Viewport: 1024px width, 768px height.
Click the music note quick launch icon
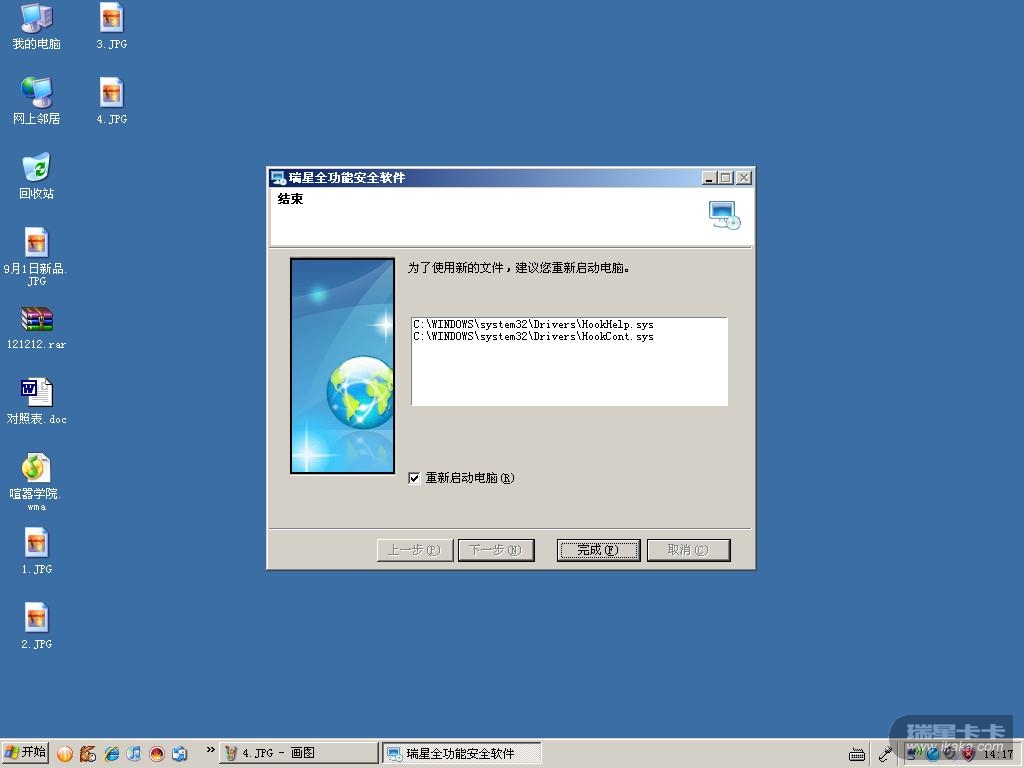pyautogui.click(x=134, y=754)
